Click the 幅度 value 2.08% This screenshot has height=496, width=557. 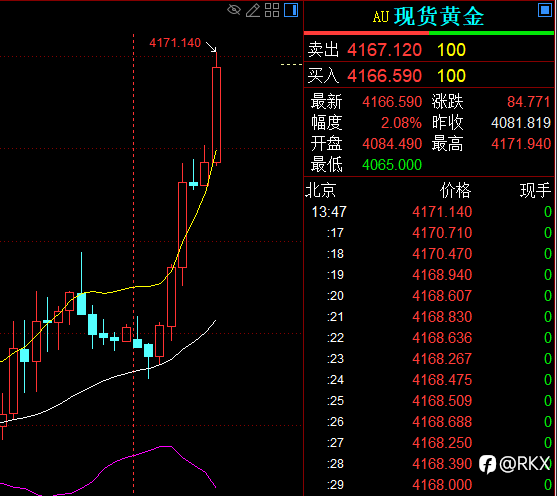(401, 123)
